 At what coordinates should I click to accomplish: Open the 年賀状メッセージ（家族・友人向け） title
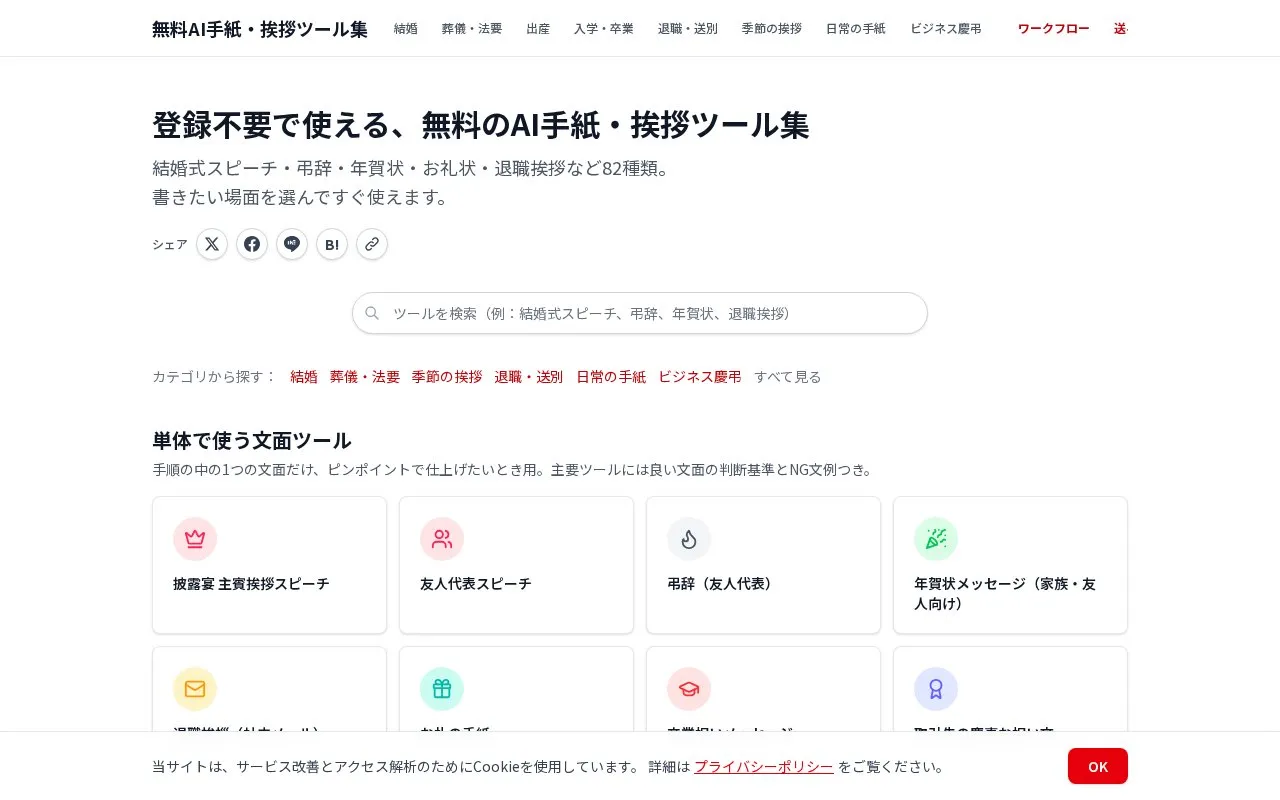coord(1005,594)
